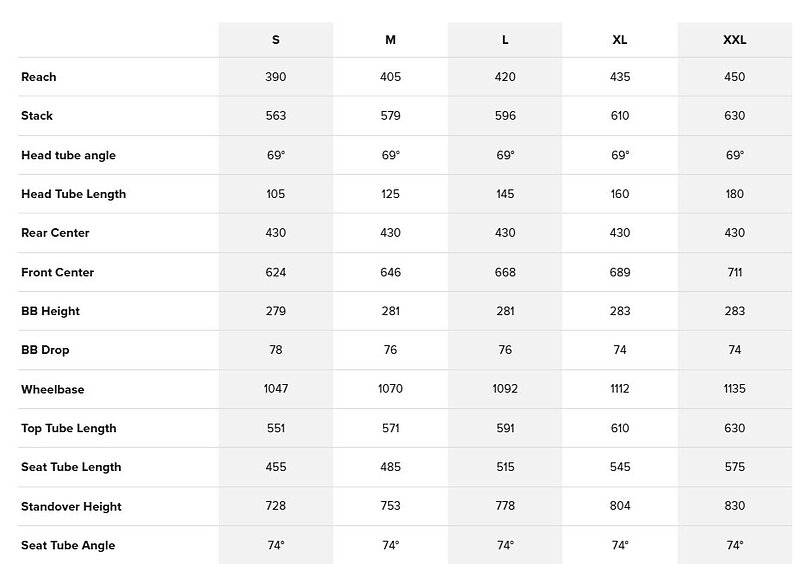The width and height of the screenshot is (800, 564).
Task: Click the Head Tube Length row label
Action: click(x=73, y=194)
